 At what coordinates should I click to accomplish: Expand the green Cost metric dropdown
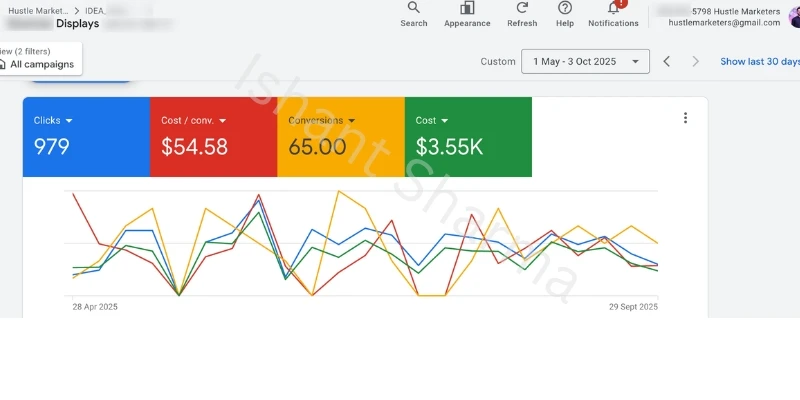click(444, 121)
